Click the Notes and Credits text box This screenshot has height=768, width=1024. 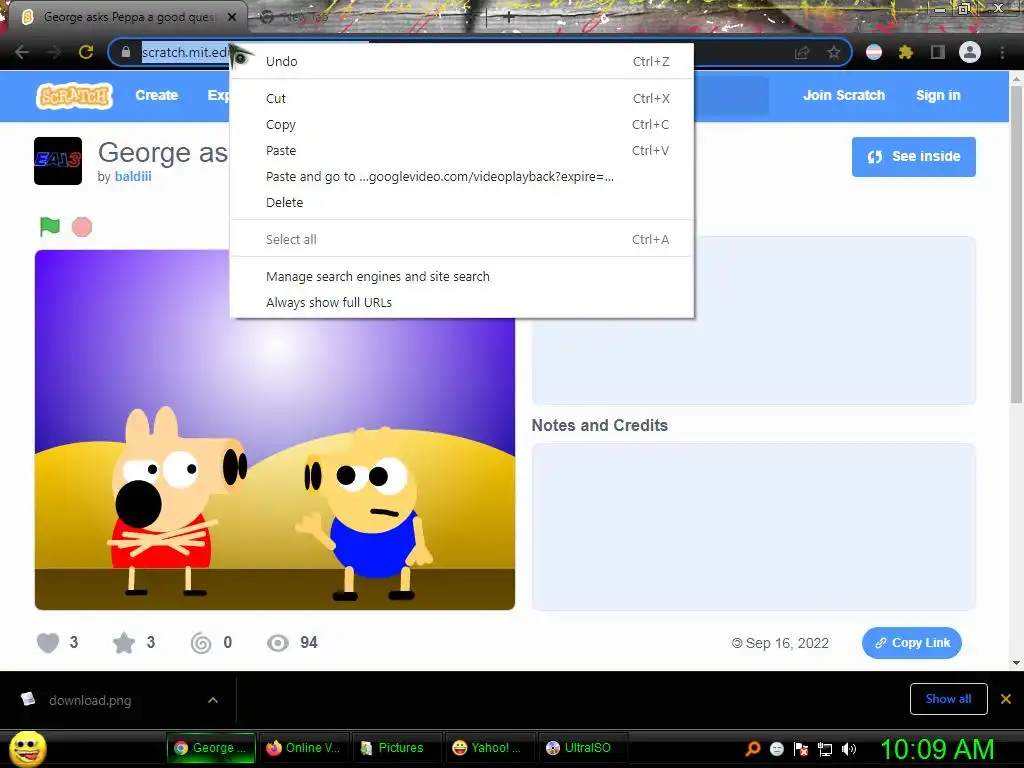click(x=754, y=527)
